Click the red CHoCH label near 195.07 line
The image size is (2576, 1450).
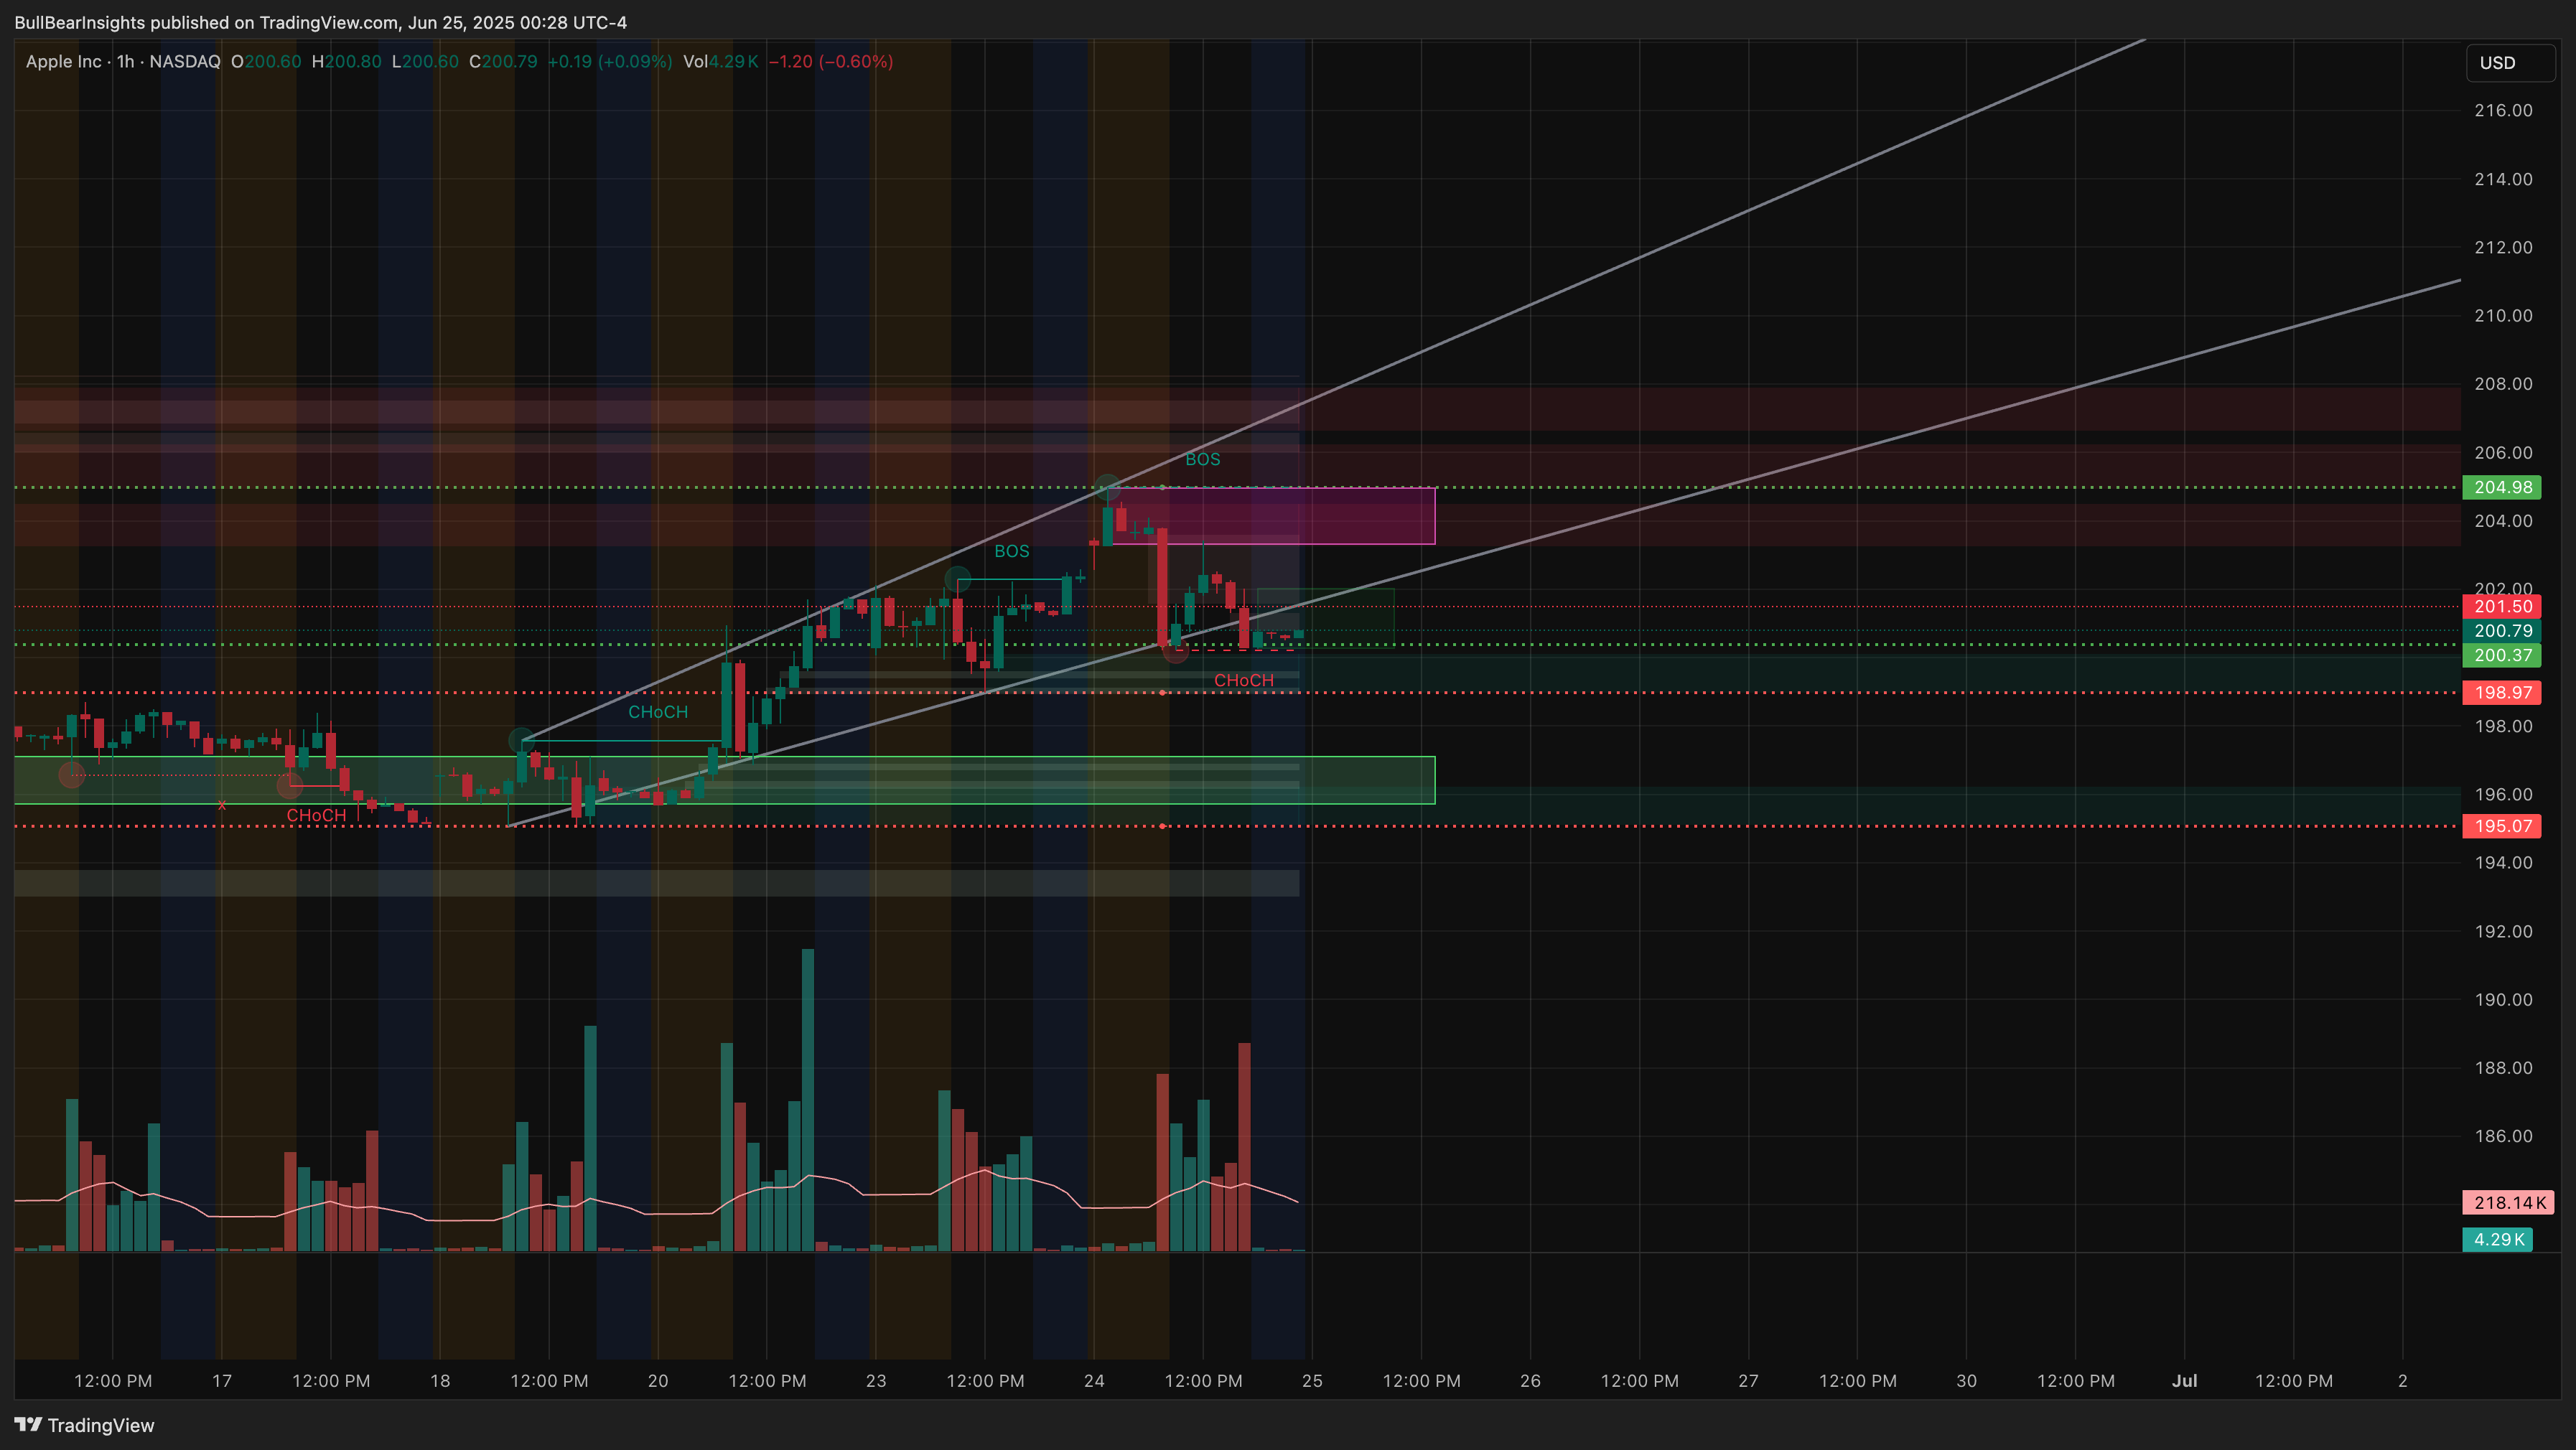click(x=316, y=815)
